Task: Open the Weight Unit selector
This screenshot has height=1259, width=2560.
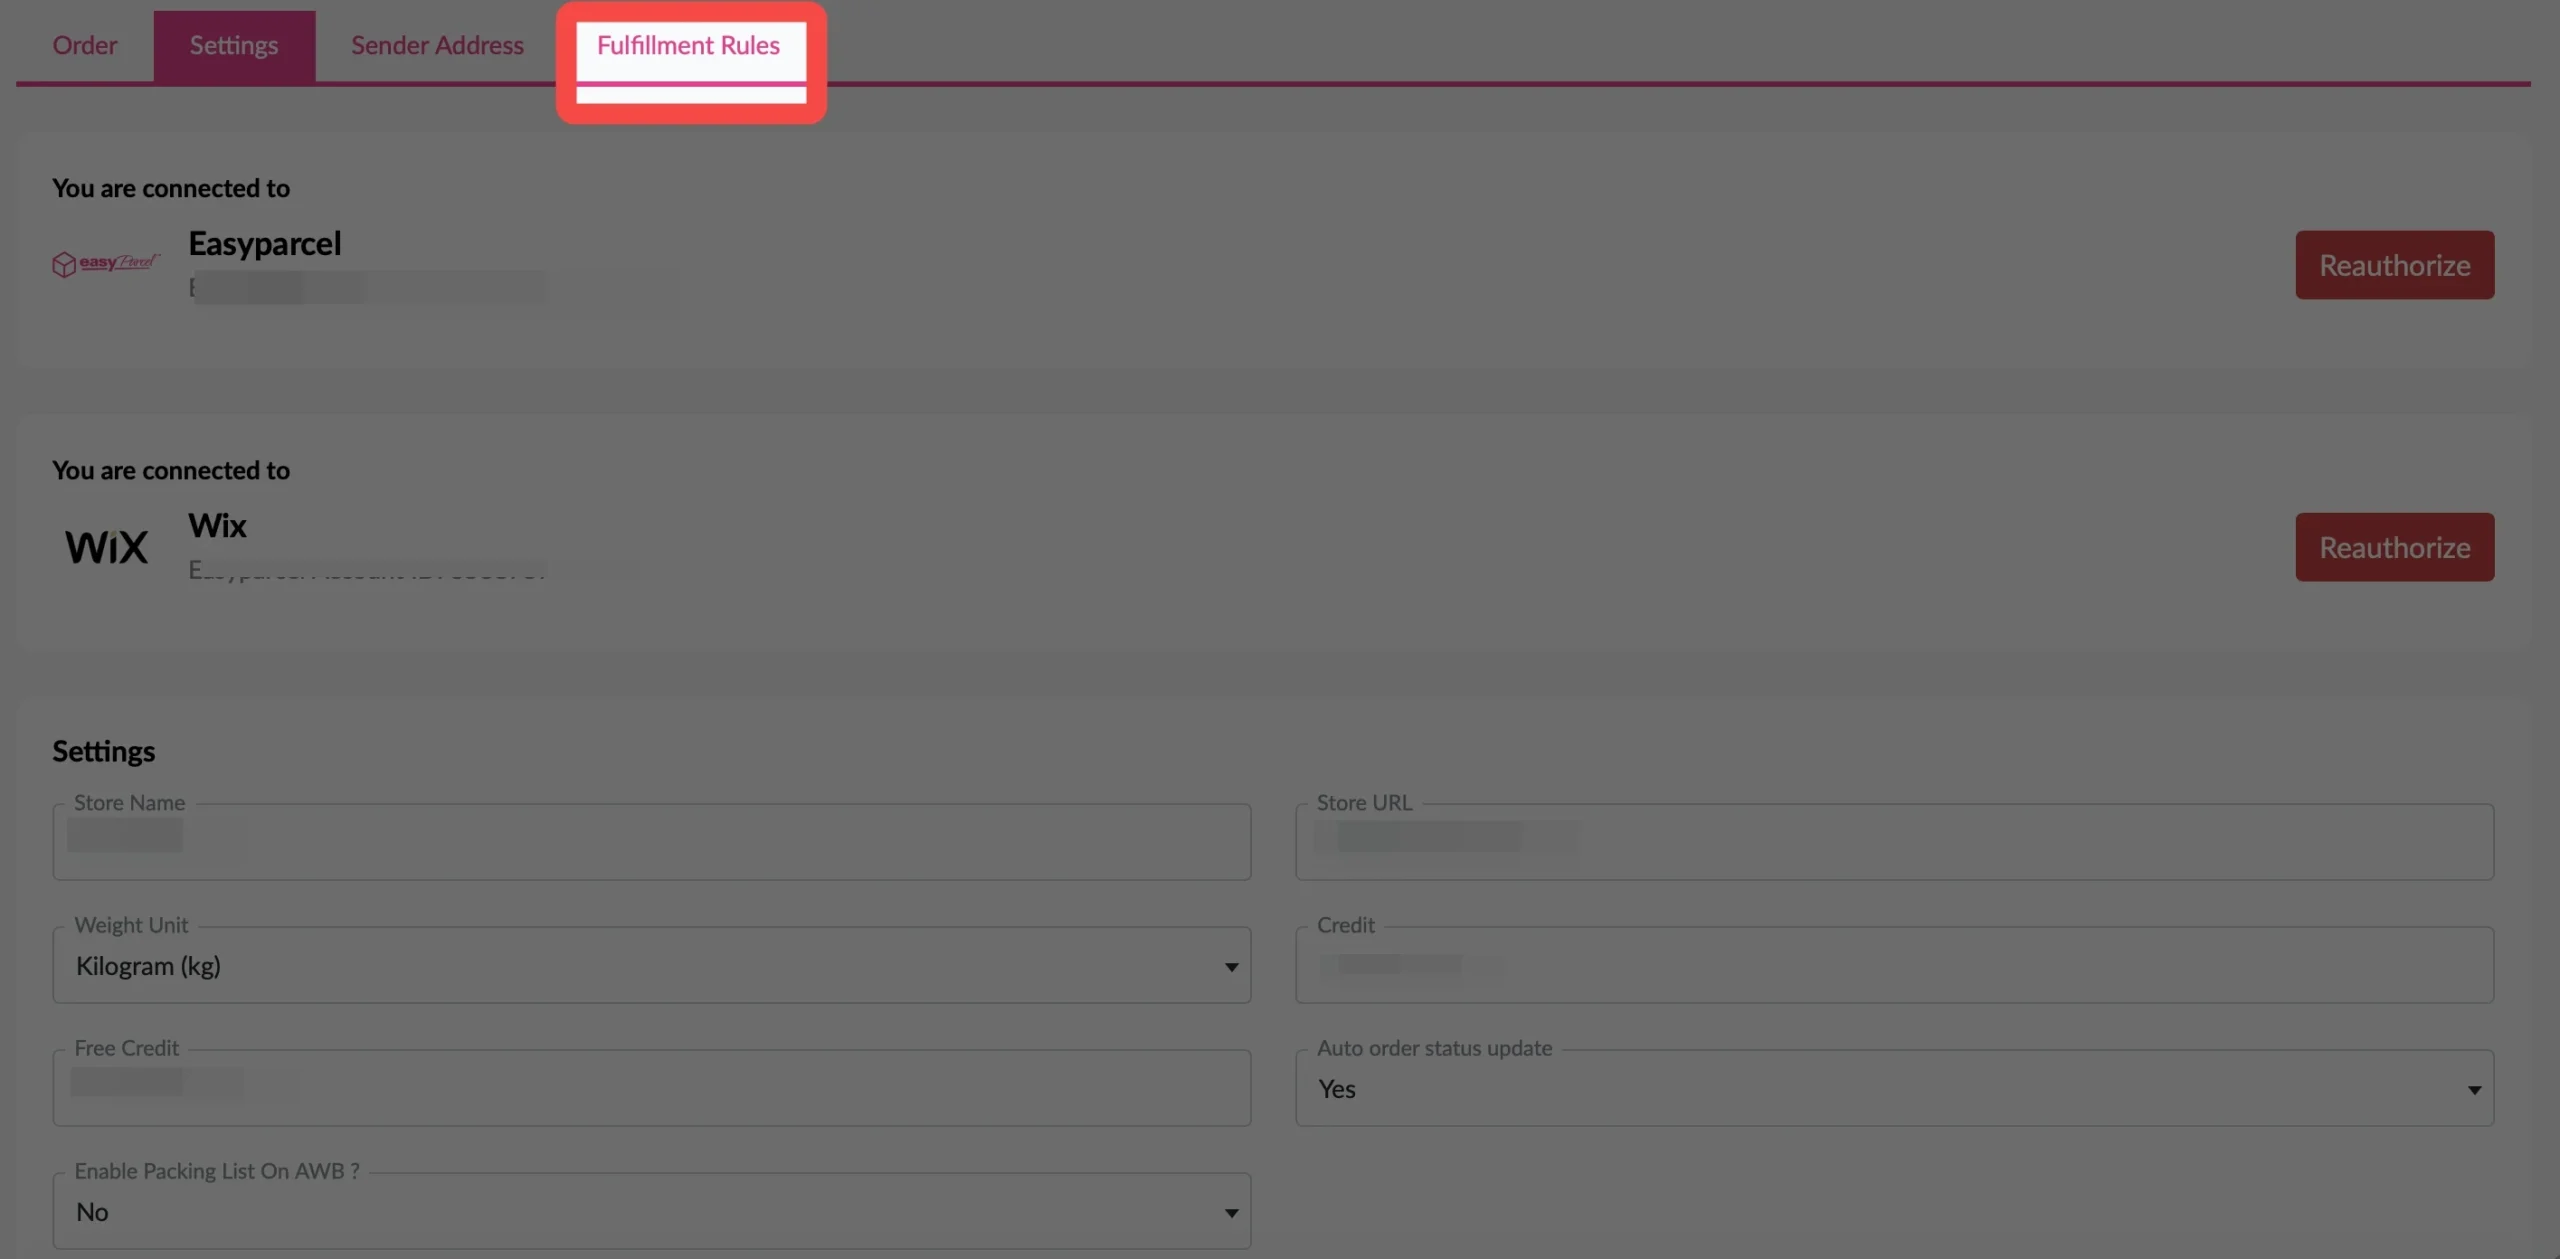Action: [x=650, y=966]
